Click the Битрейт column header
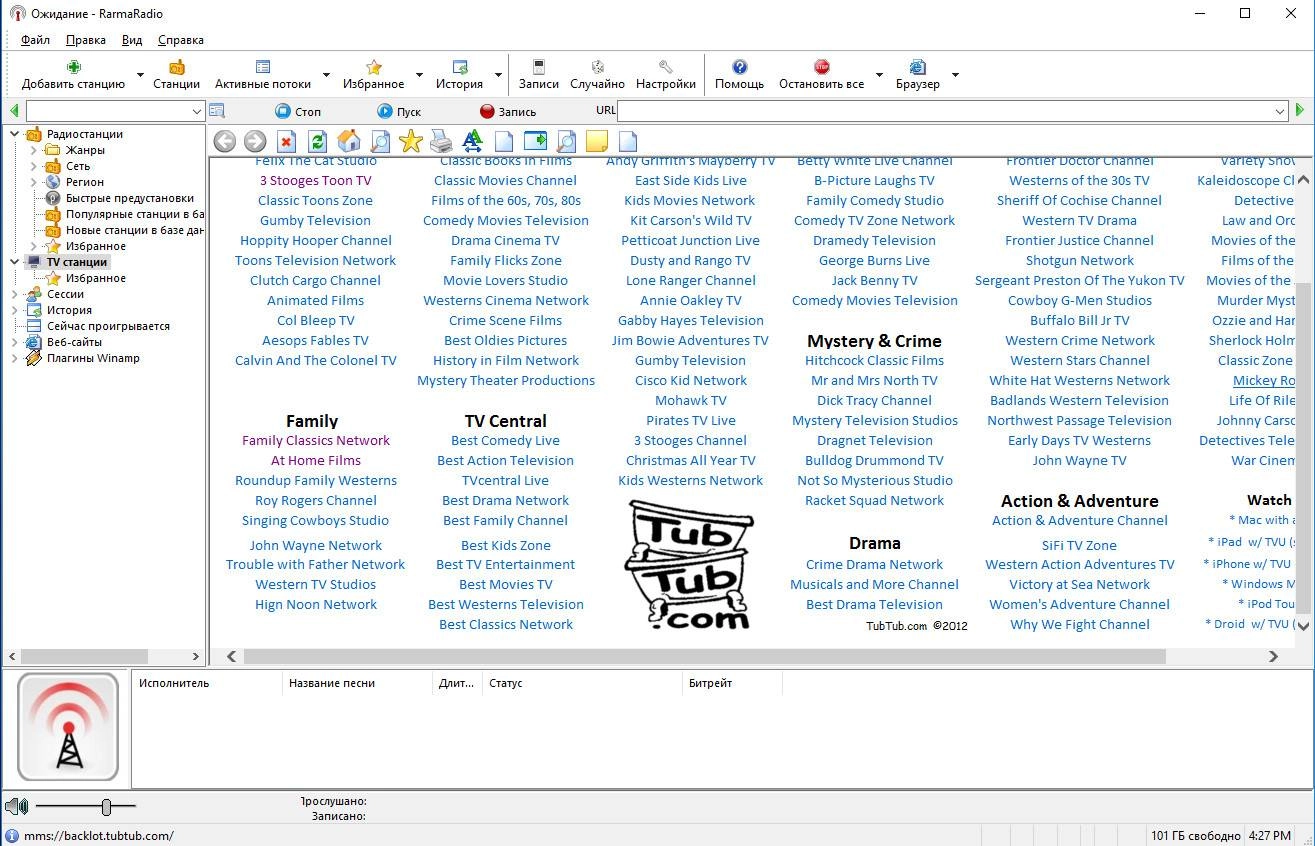The width and height of the screenshot is (1315, 846). pos(732,683)
